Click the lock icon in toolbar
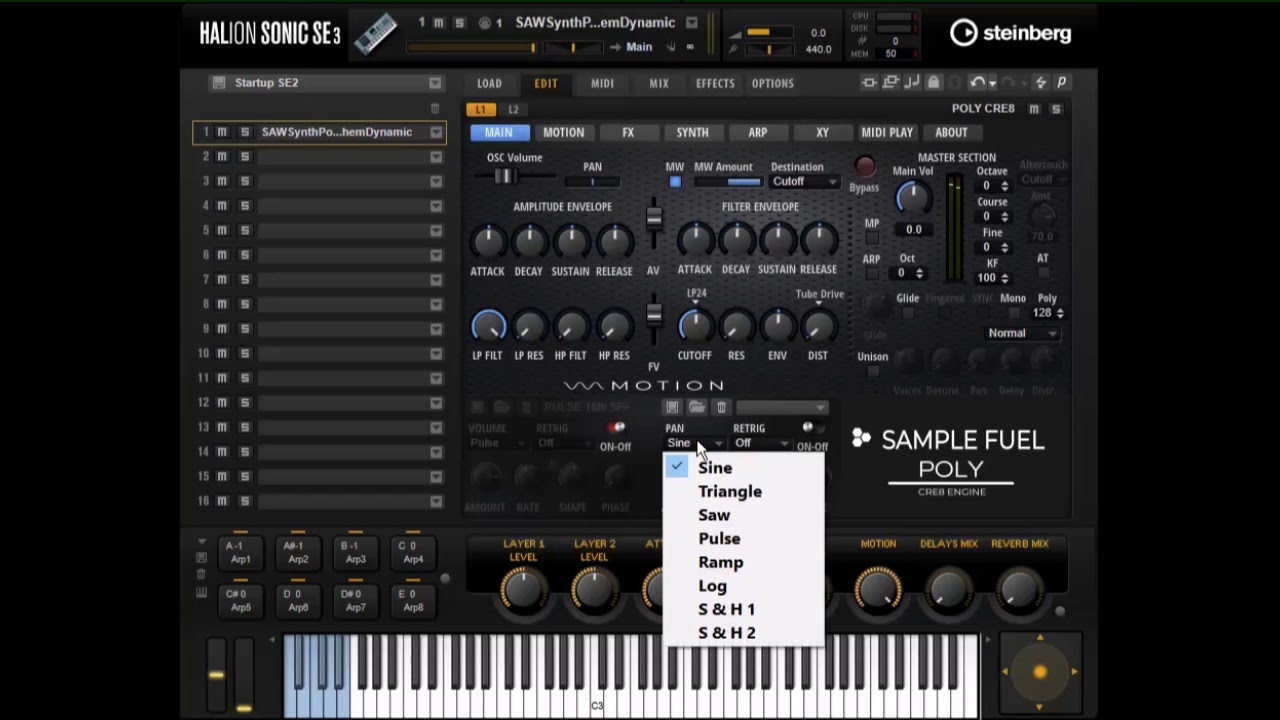 934,83
